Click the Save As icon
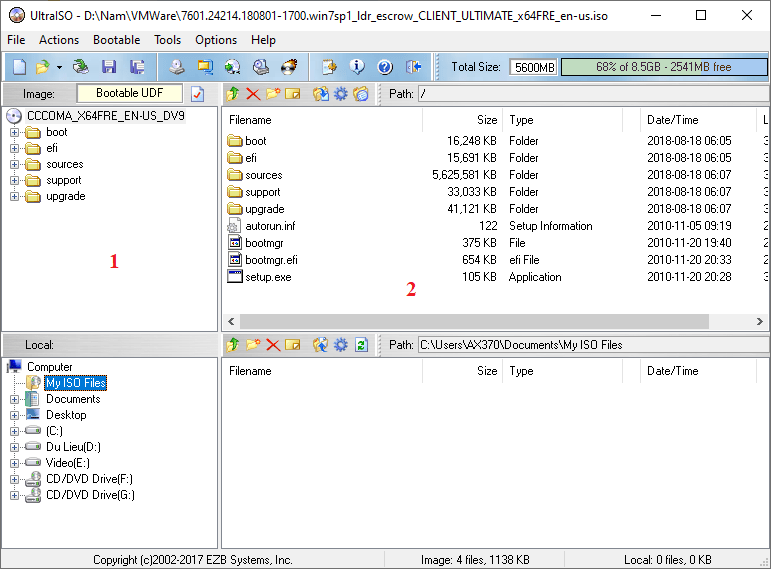771x569 pixels. [137, 67]
